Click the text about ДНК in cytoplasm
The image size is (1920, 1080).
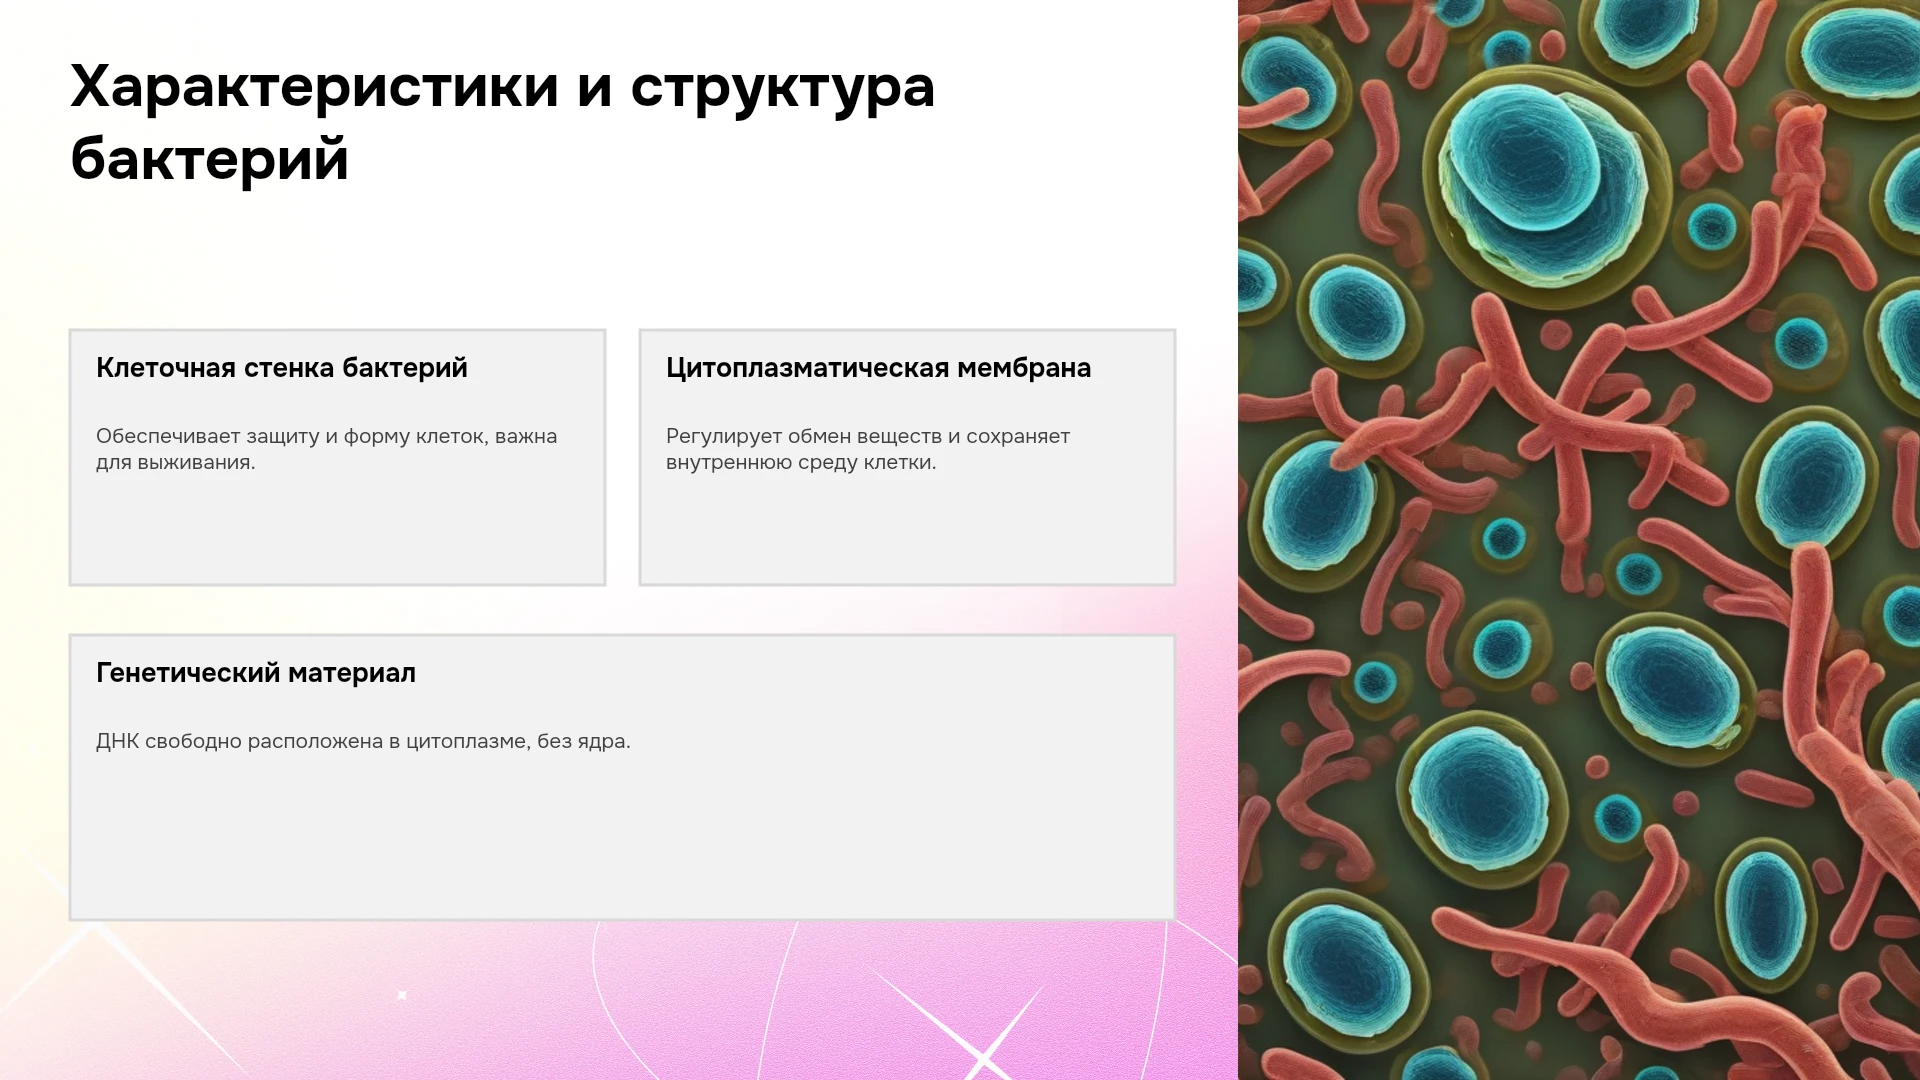coord(363,741)
